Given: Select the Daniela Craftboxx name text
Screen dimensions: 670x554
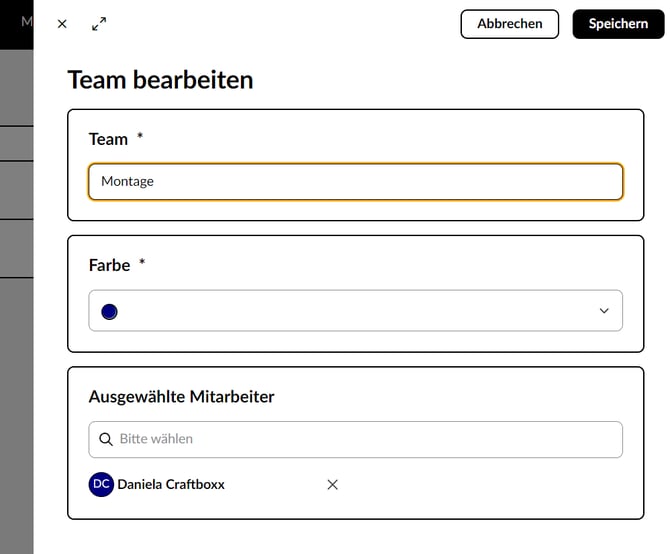Looking at the screenshot, I should pos(171,484).
